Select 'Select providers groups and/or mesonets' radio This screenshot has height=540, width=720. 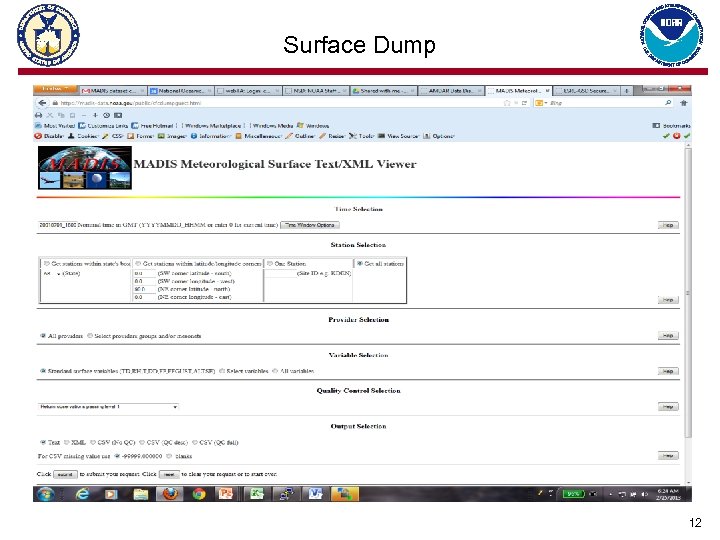pos(90,336)
